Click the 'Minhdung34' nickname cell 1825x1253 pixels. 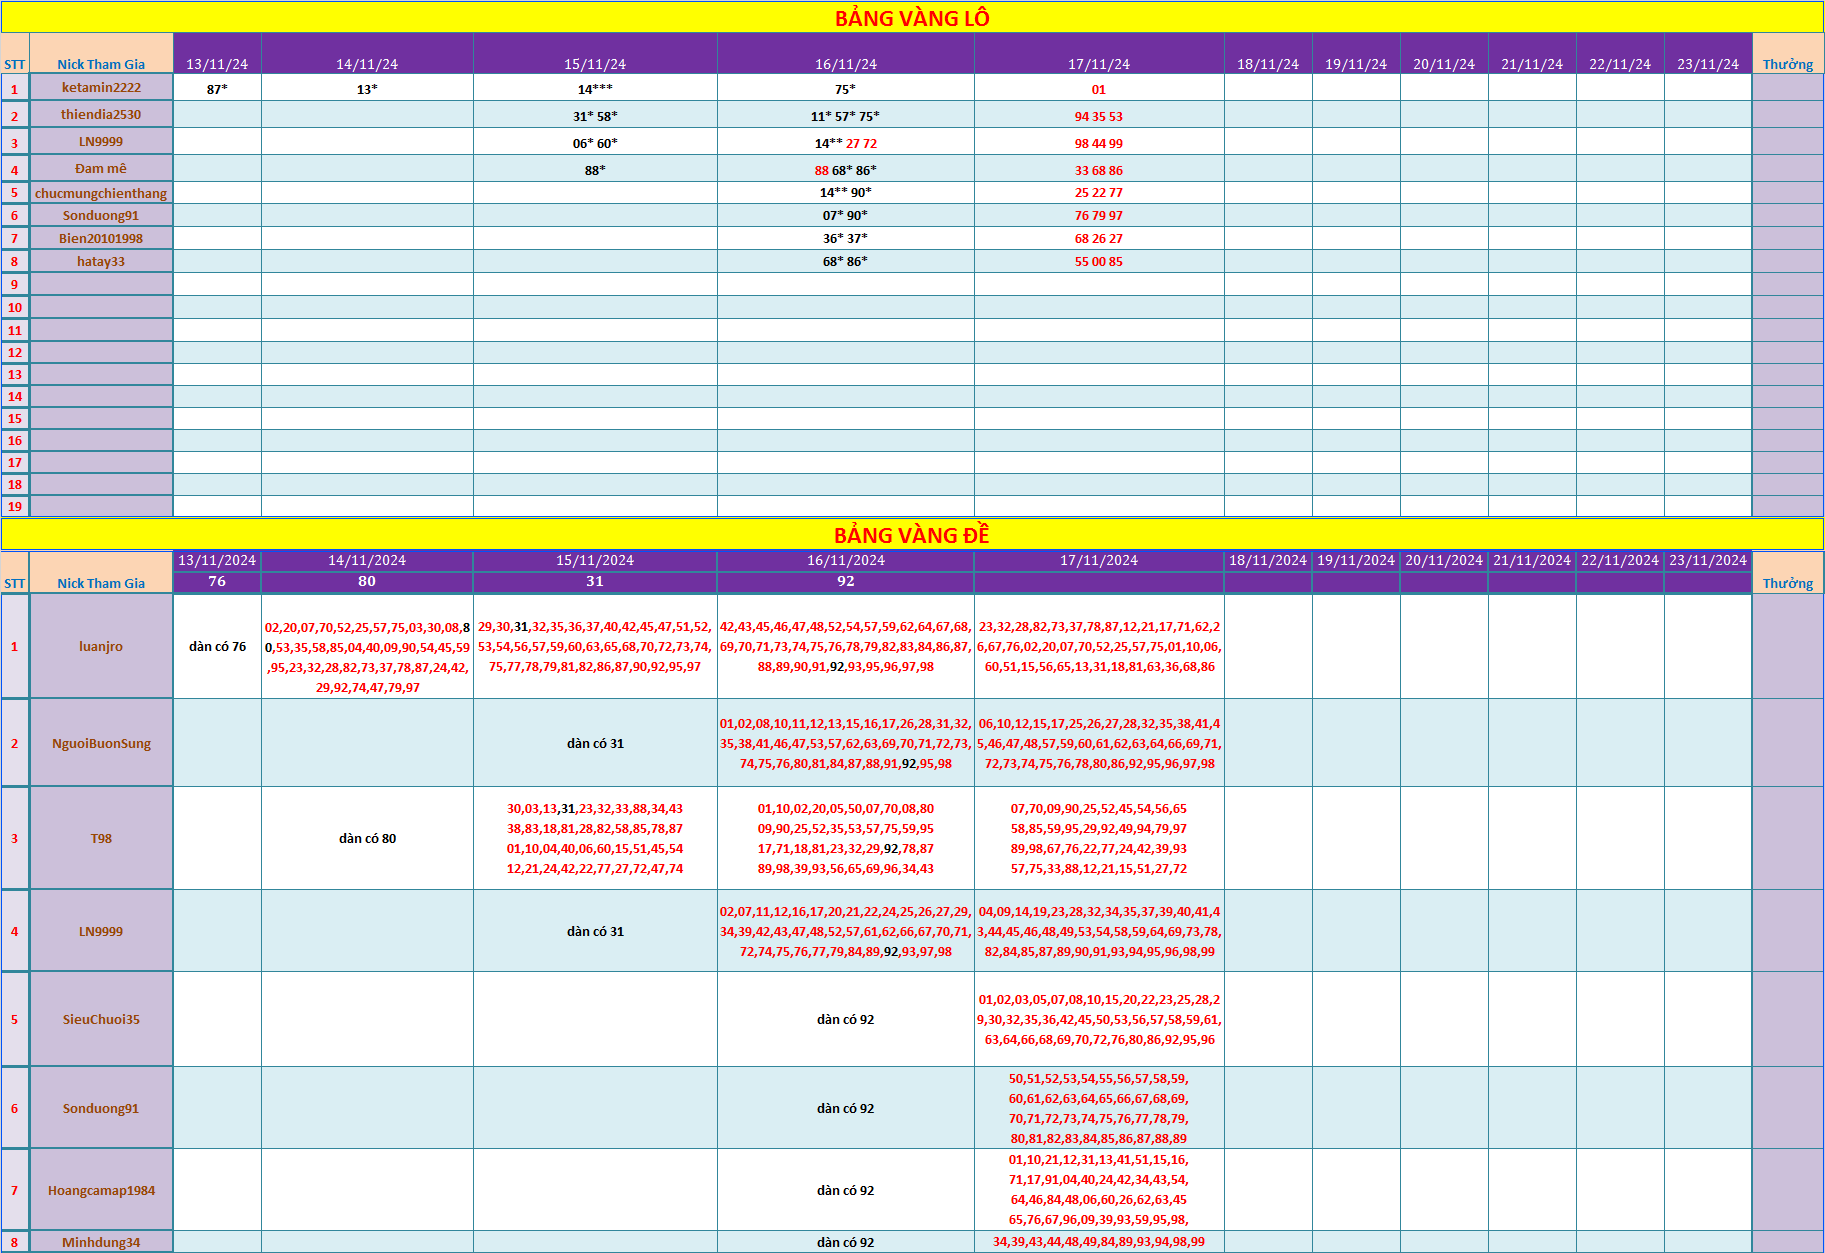[x=101, y=1242]
